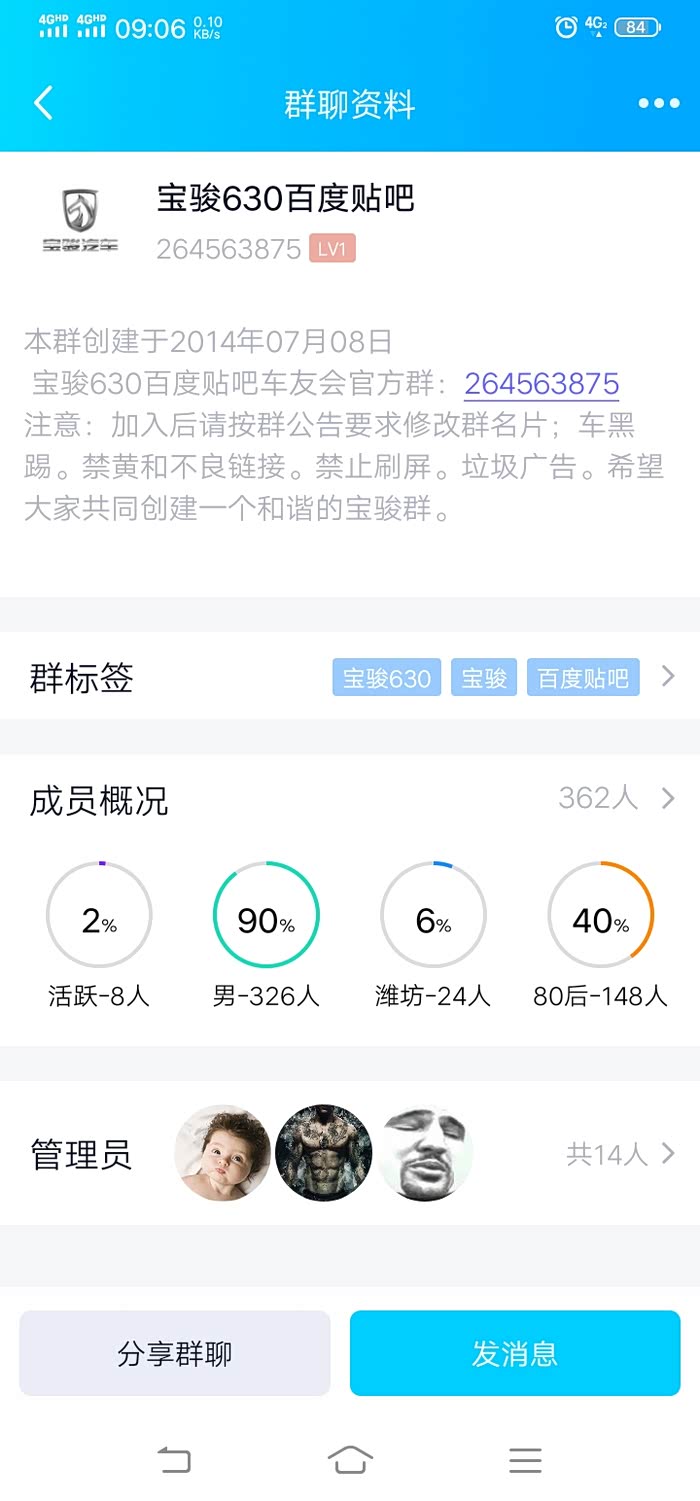Open the baby photo admin avatar

coord(223,1153)
